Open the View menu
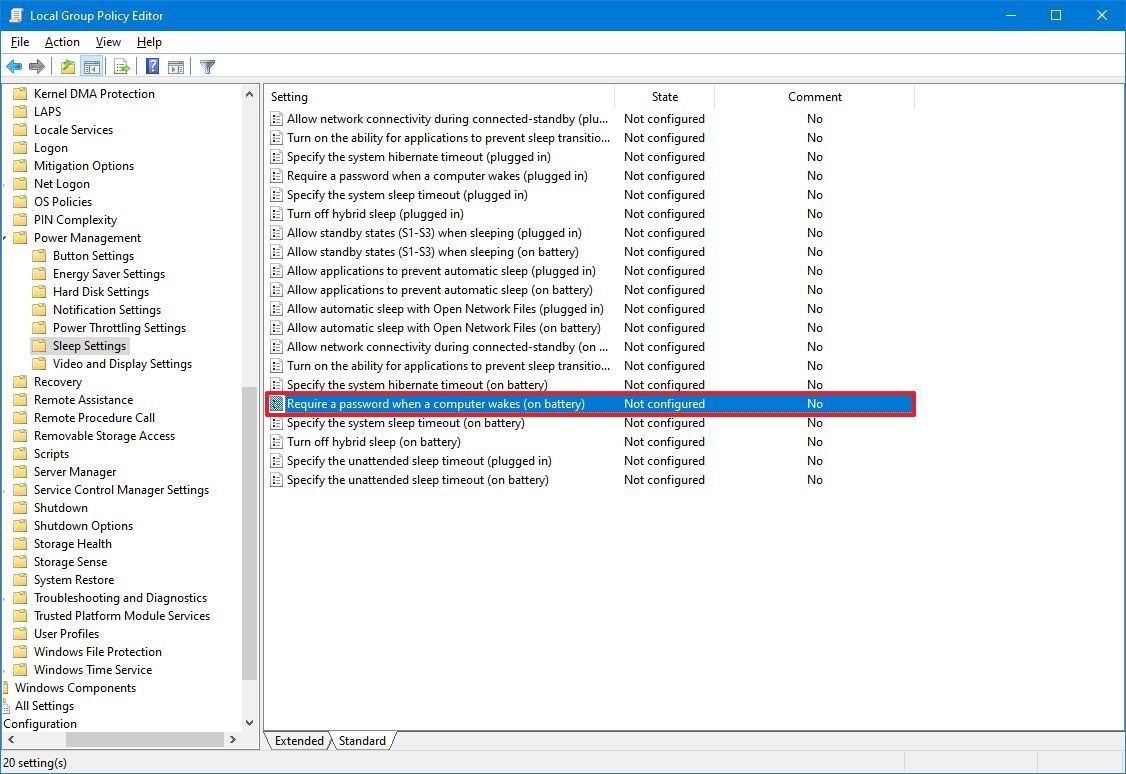 click(108, 42)
